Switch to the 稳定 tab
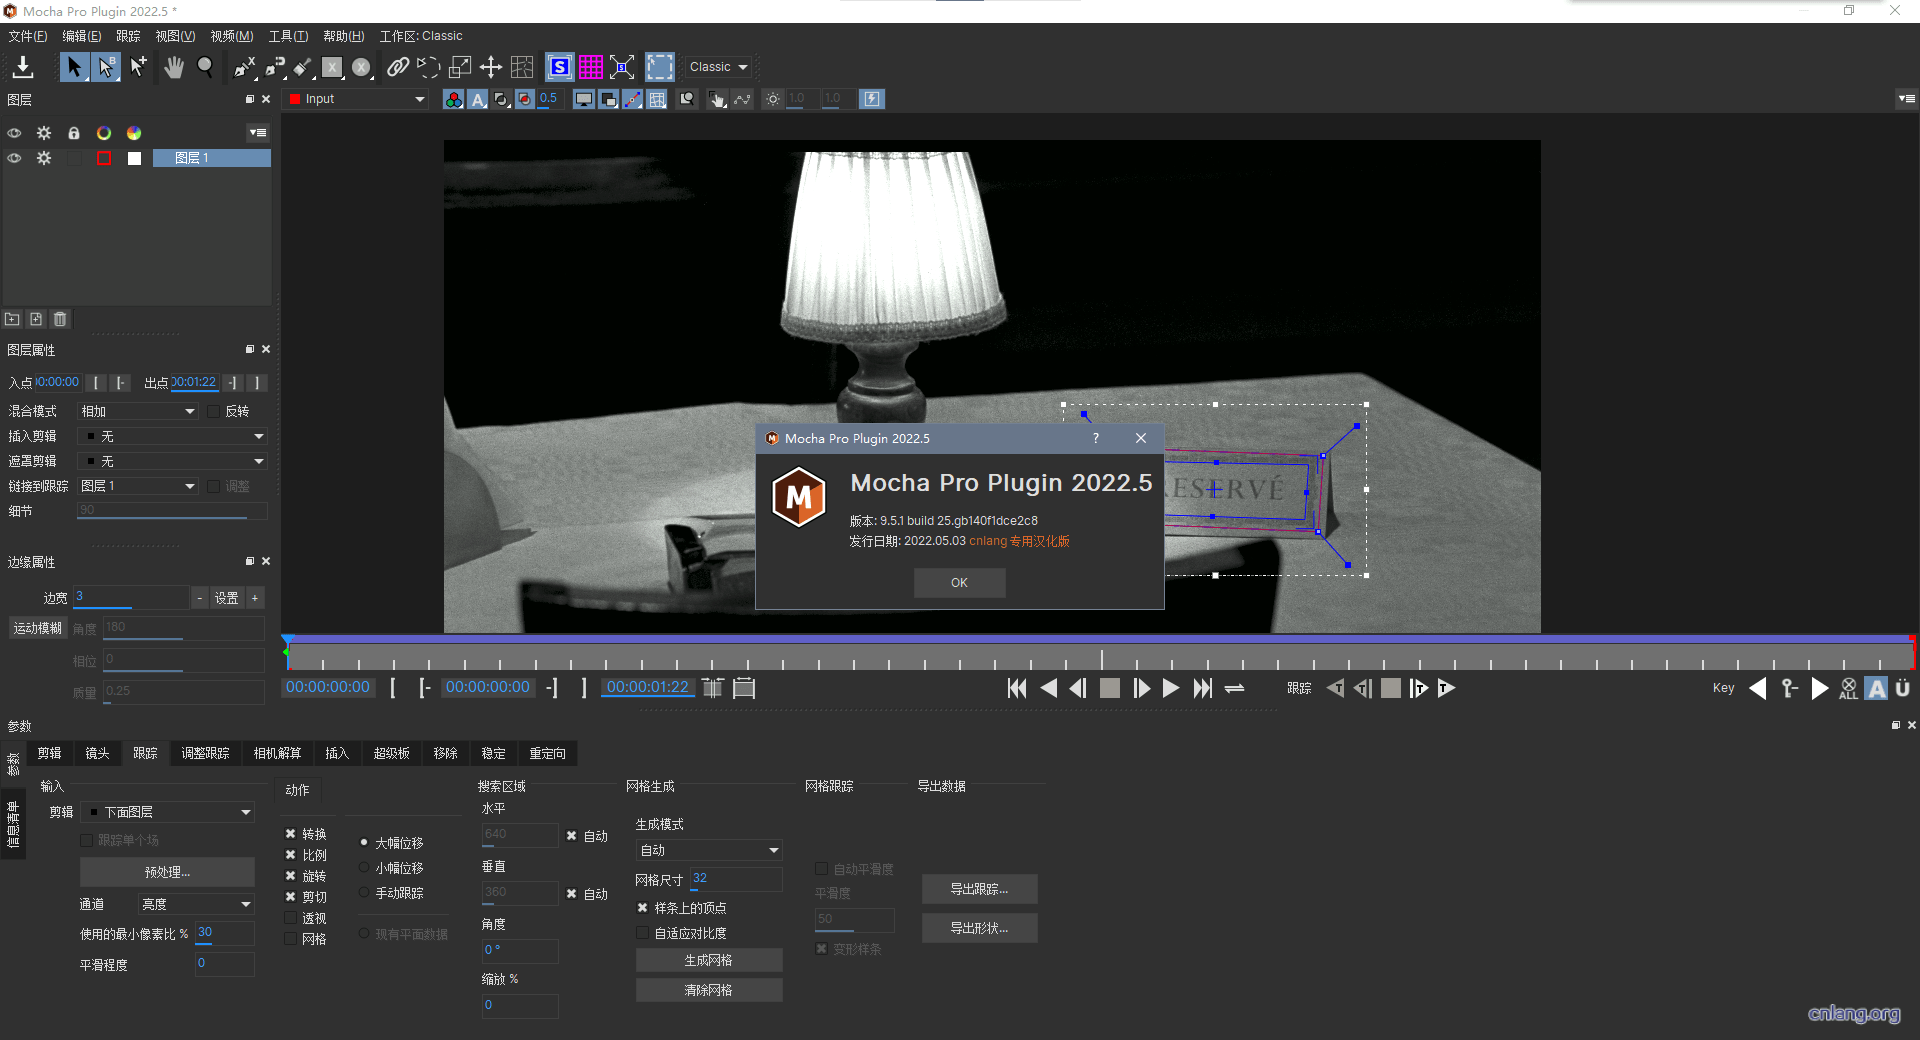Viewport: 1920px width, 1040px height. coord(493,753)
